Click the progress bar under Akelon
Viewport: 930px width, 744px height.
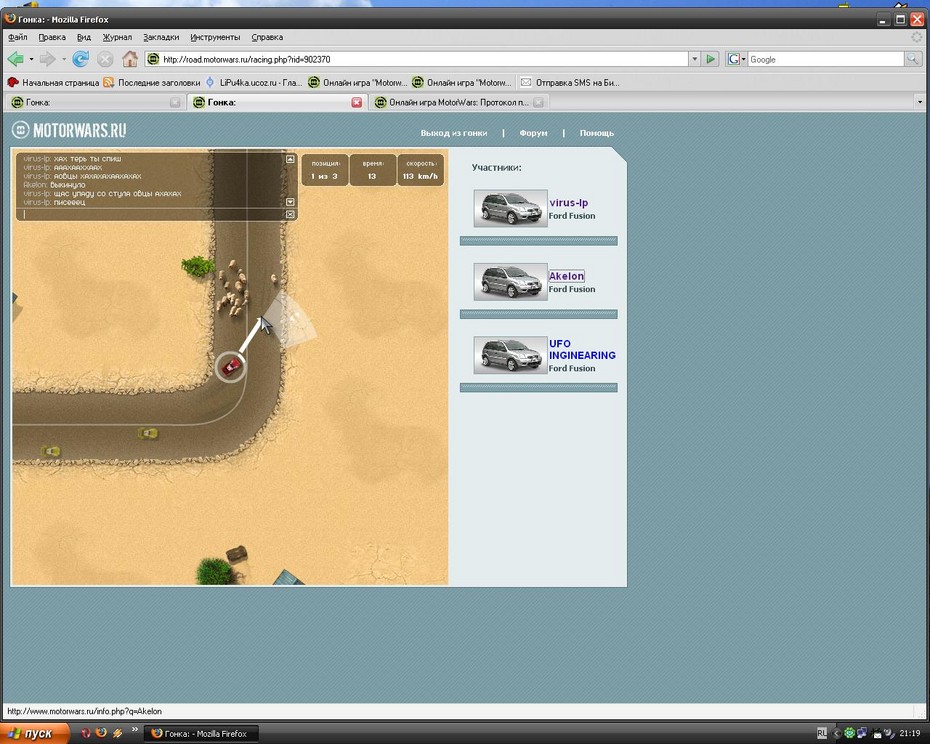(539, 314)
